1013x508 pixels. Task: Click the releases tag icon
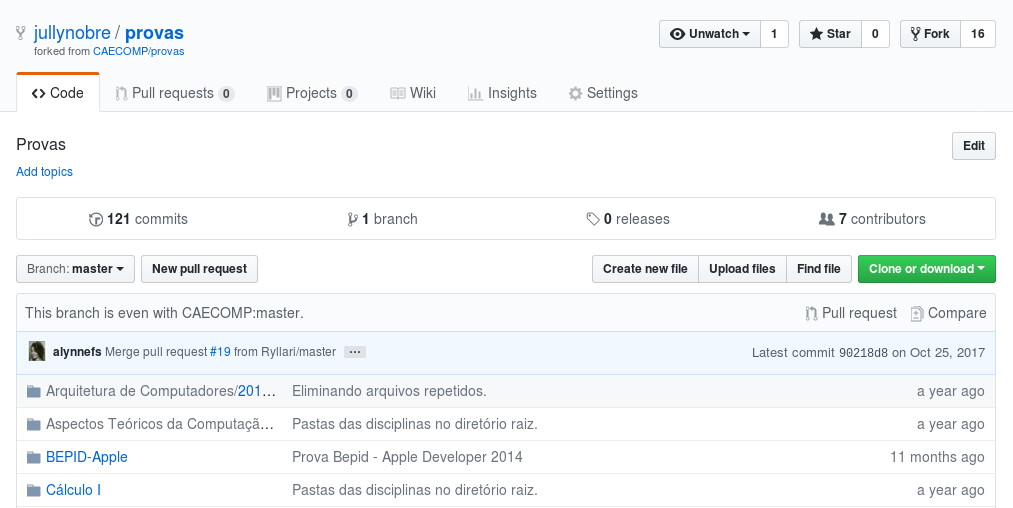pos(592,219)
